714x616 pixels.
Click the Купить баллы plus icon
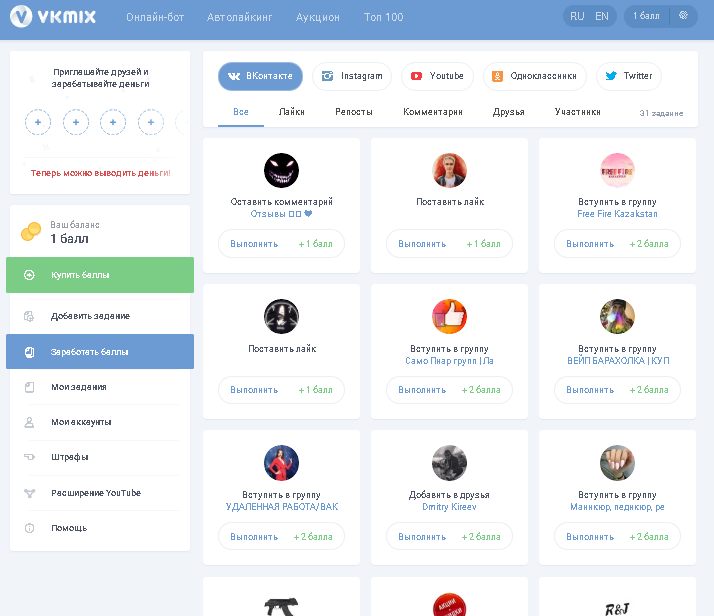click(29, 275)
